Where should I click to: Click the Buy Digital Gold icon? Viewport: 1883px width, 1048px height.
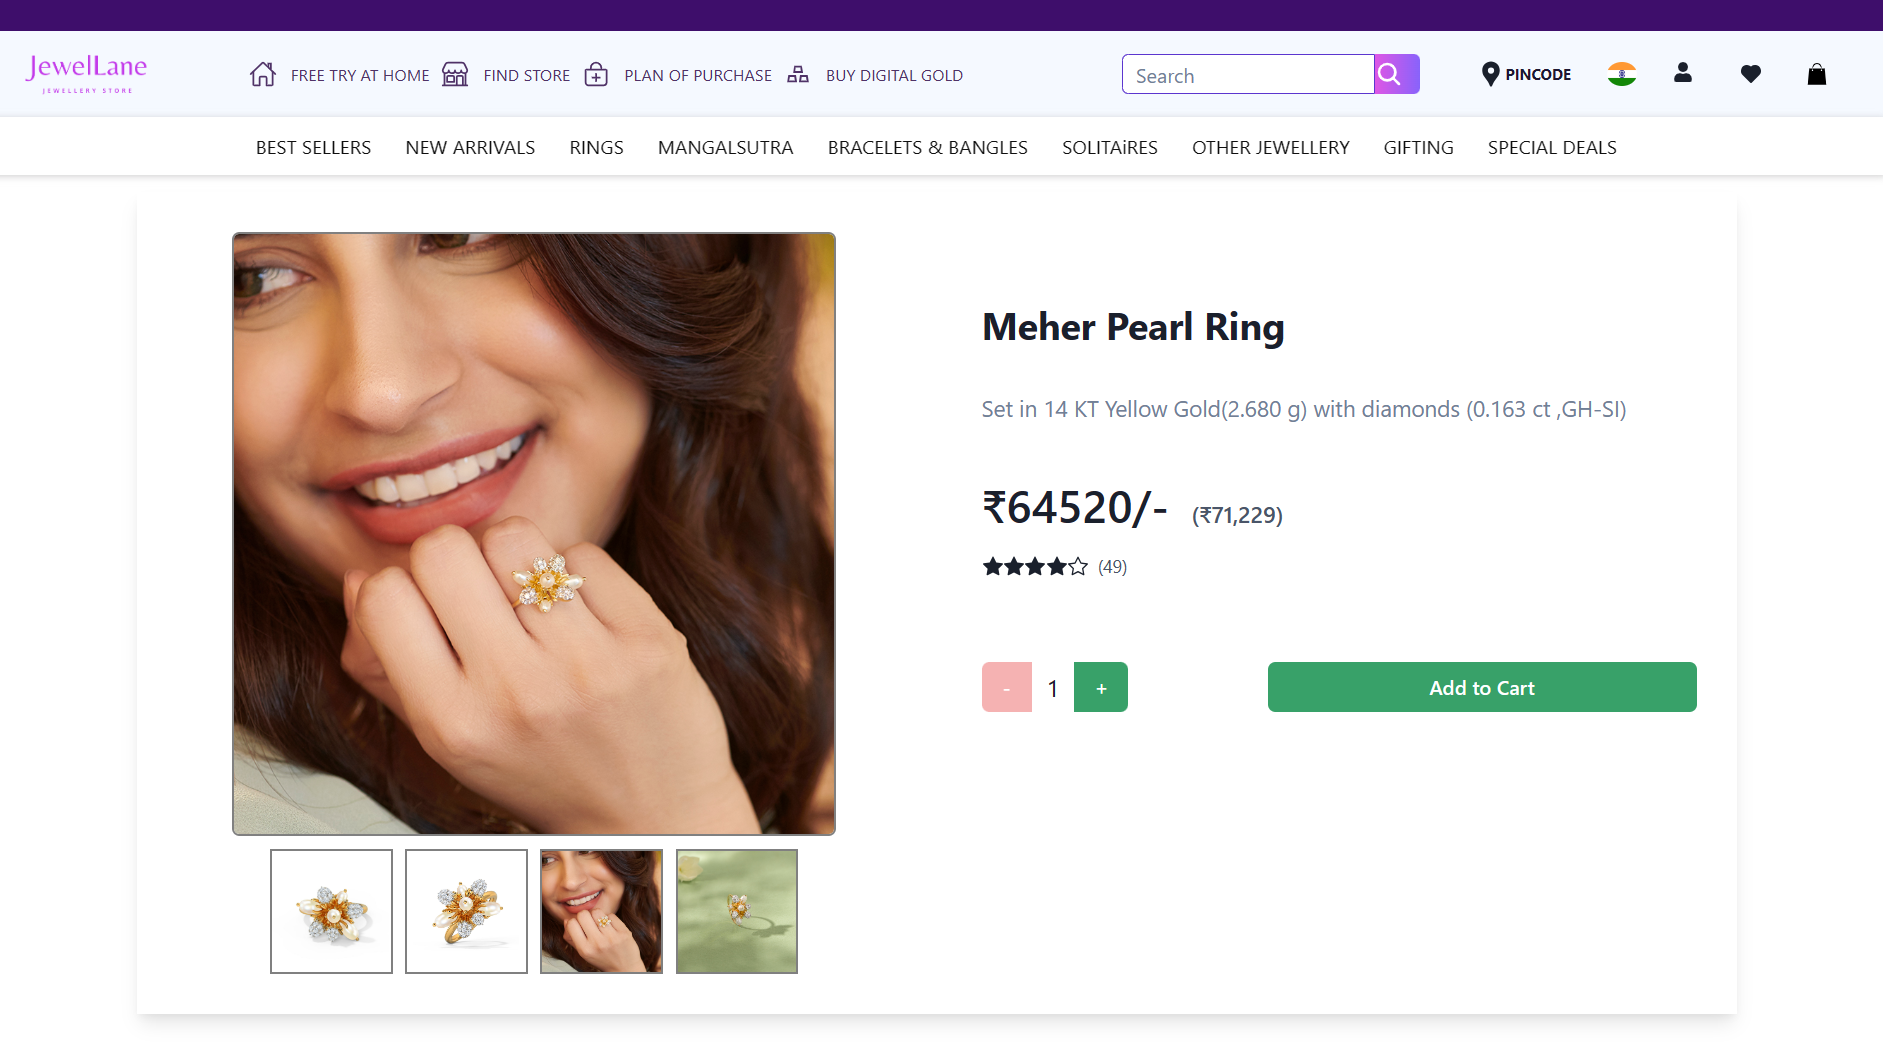click(x=797, y=73)
